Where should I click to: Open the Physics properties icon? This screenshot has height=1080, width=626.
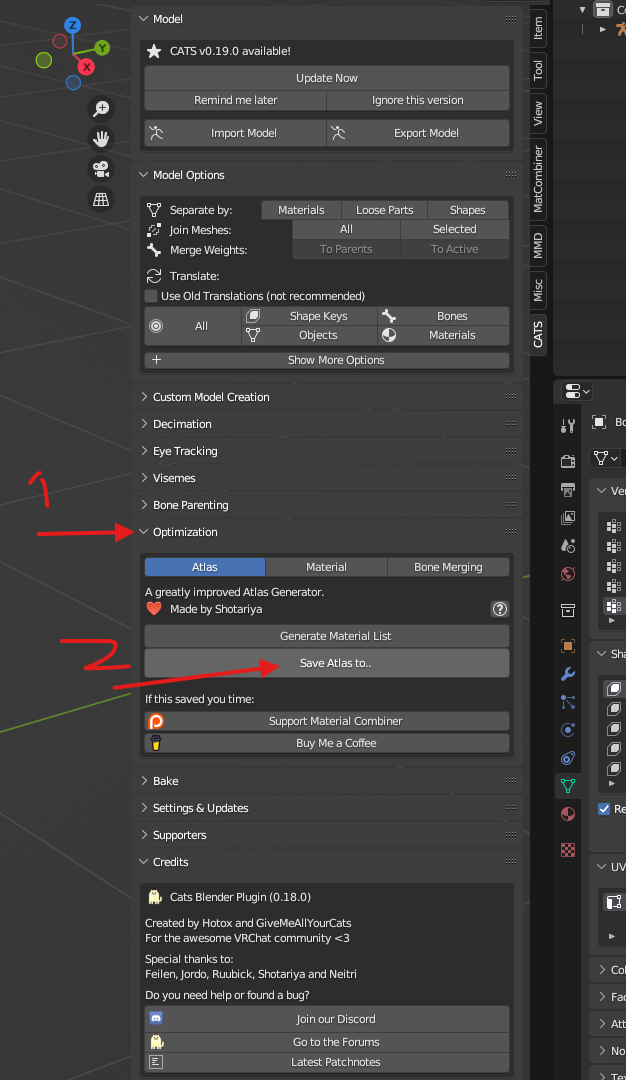coord(567,730)
